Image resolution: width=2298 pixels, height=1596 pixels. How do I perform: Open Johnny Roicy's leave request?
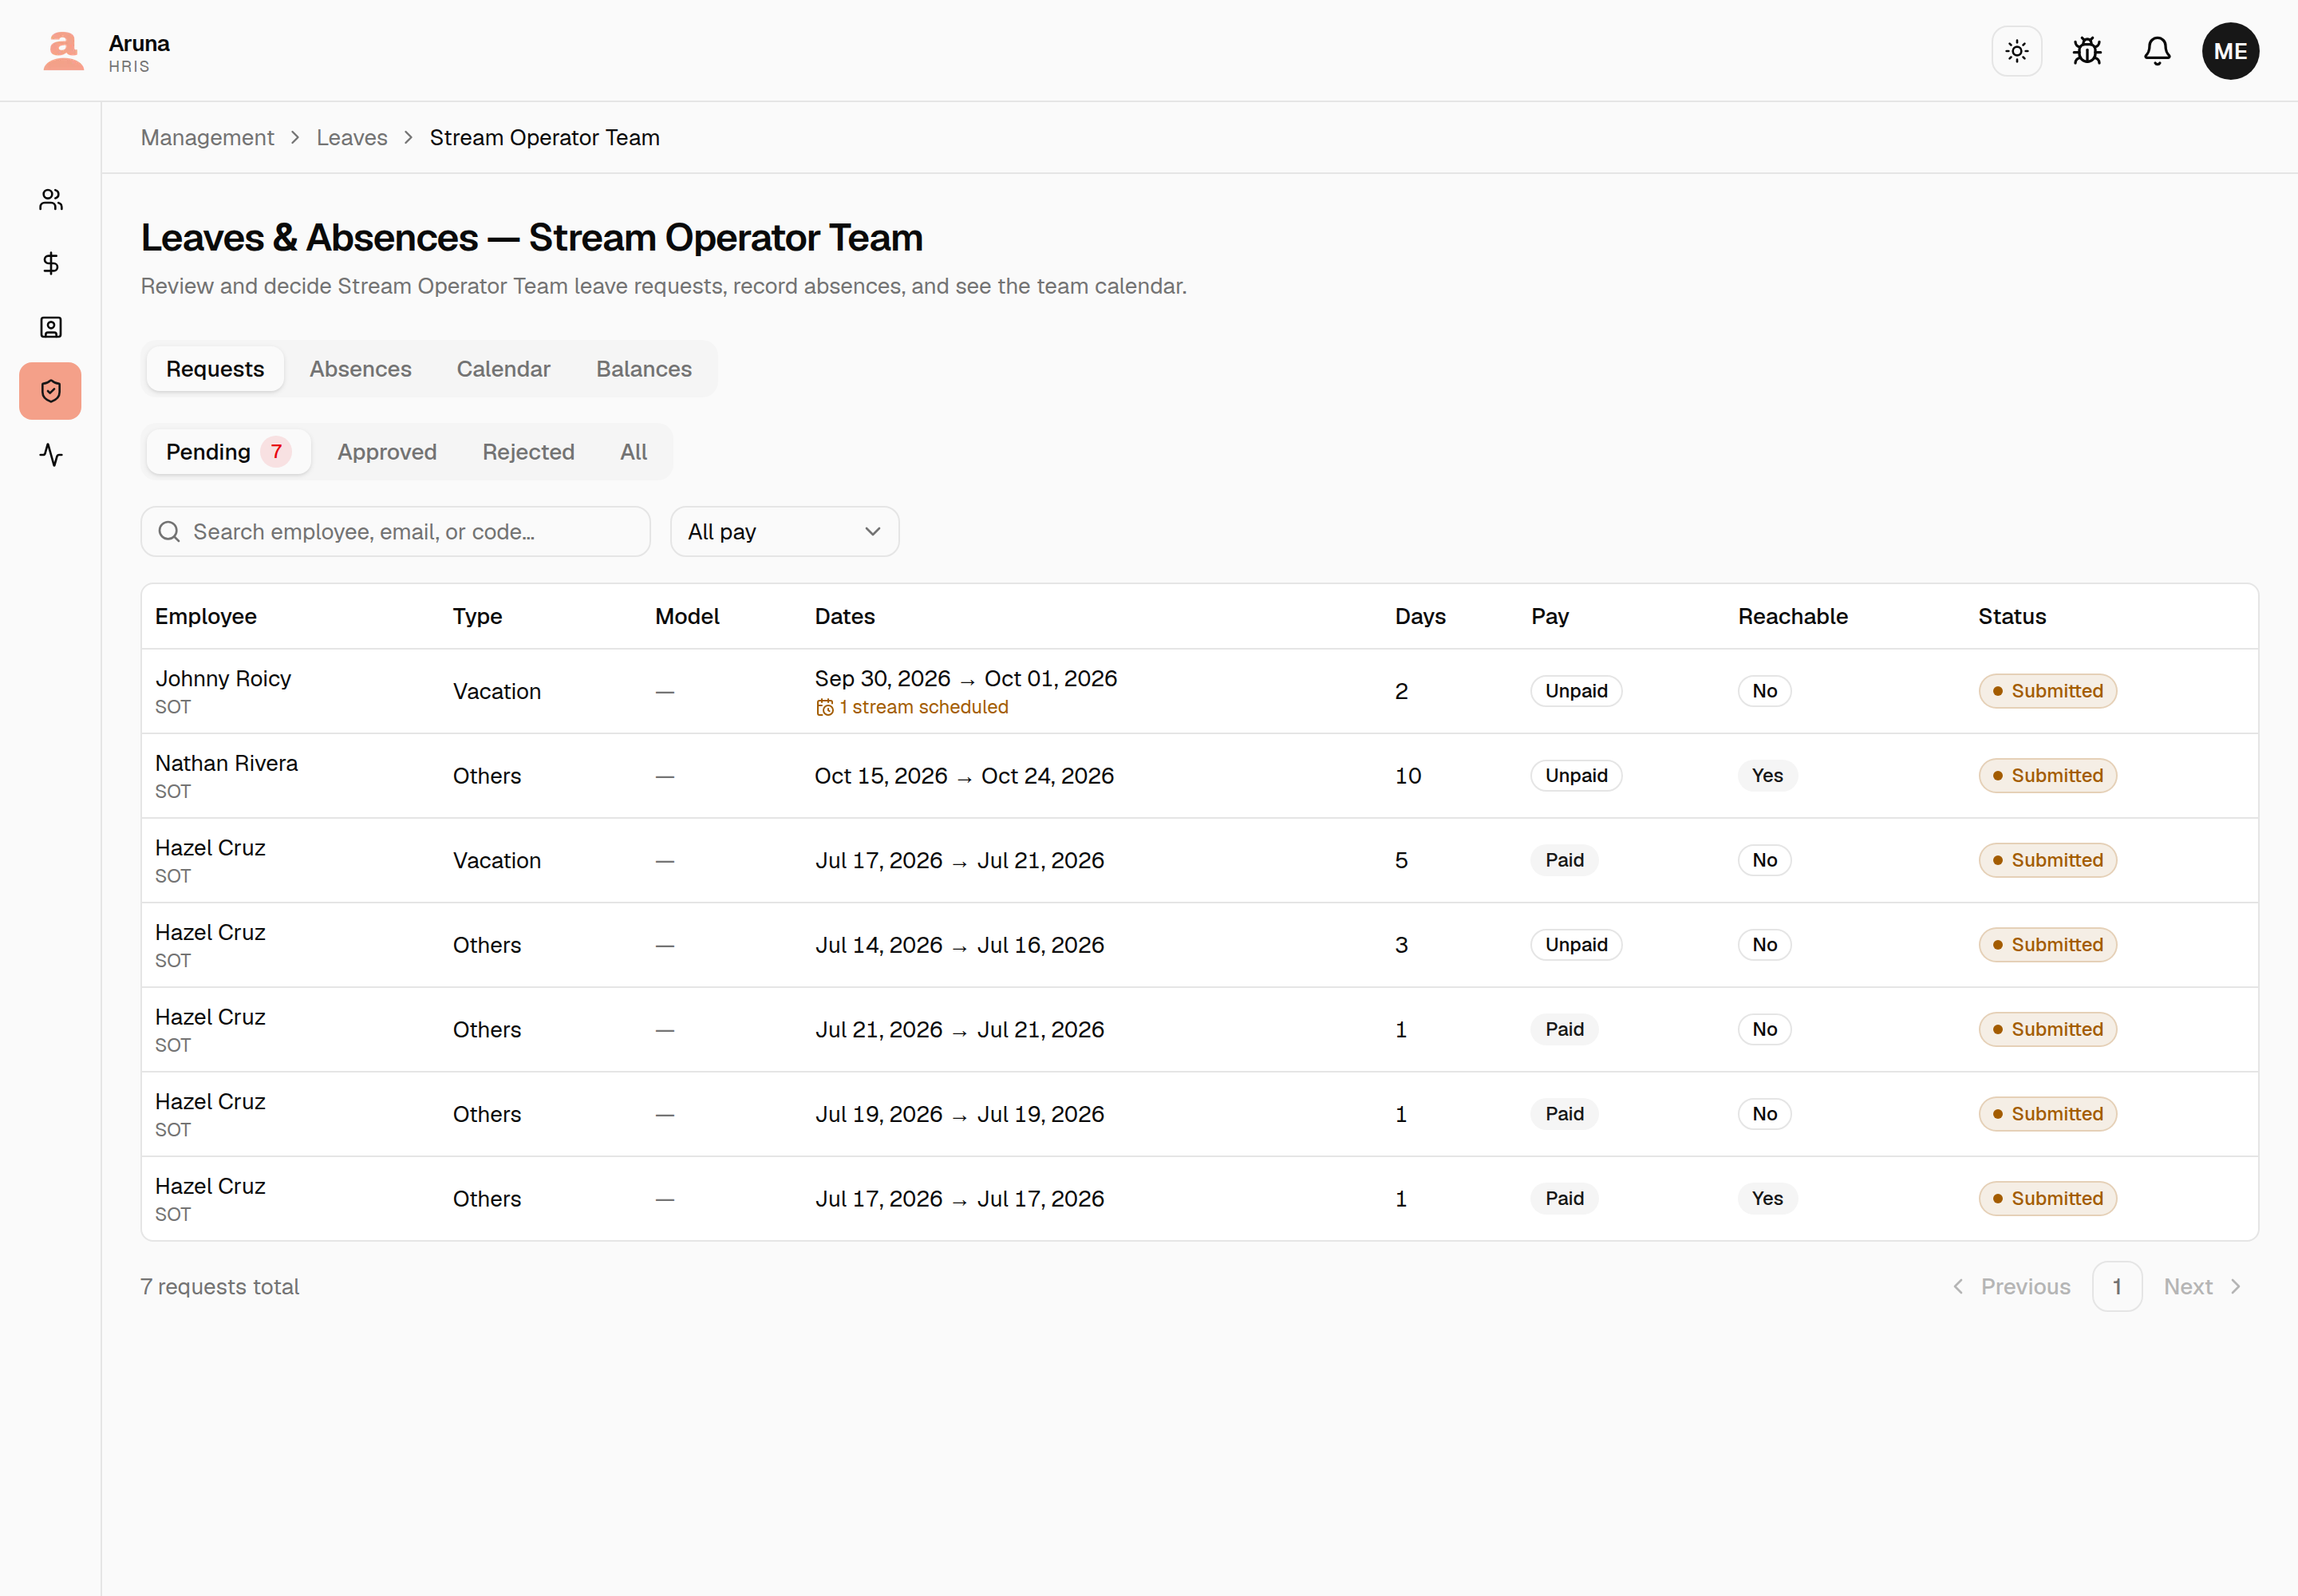pos(1199,691)
